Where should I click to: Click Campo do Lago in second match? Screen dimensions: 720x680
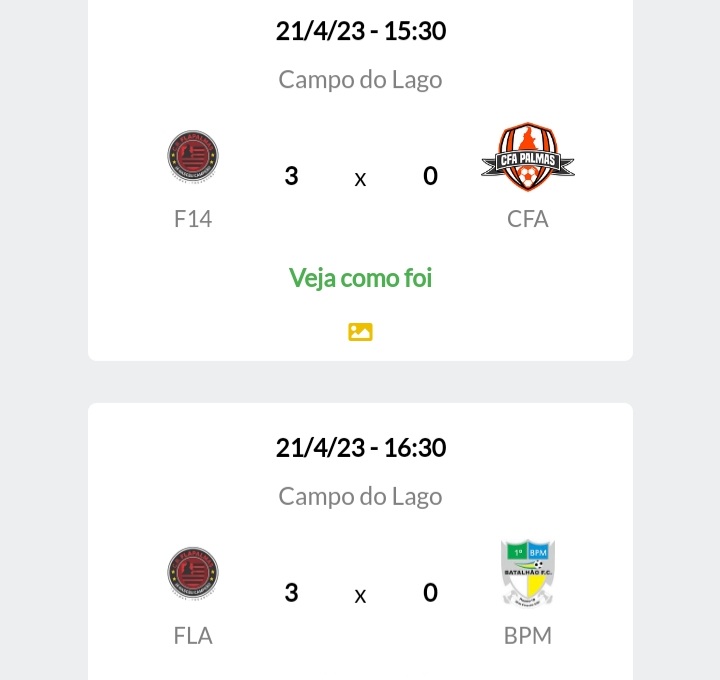tap(360, 497)
